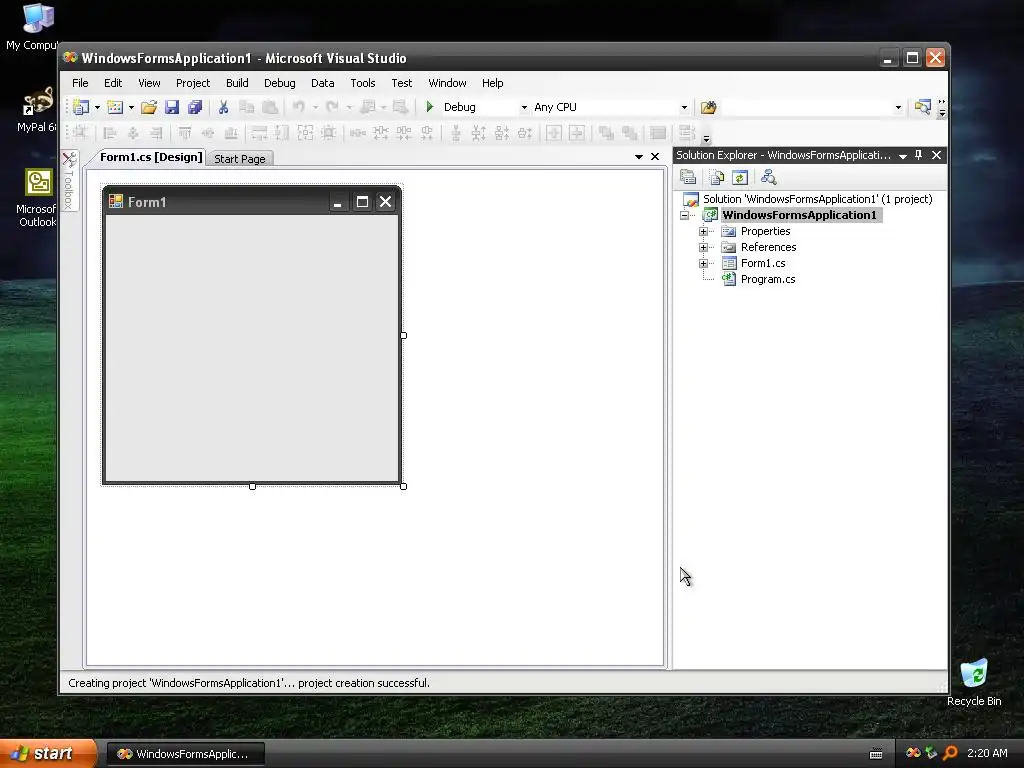The height and width of the screenshot is (768, 1024).
Task: Click the View Class Diagram icon
Action: (x=769, y=177)
